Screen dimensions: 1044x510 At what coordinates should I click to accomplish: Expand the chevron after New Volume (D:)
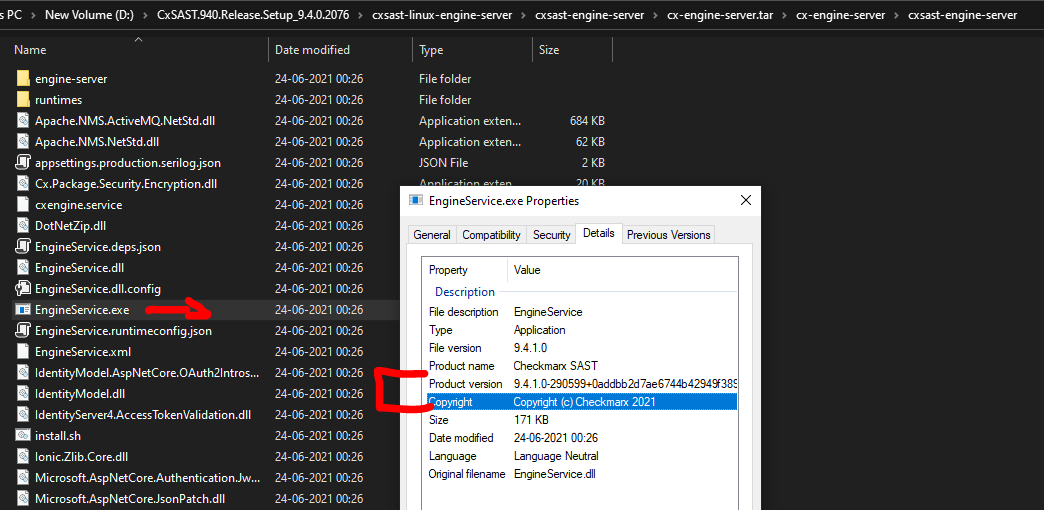pyautogui.click(x=144, y=16)
